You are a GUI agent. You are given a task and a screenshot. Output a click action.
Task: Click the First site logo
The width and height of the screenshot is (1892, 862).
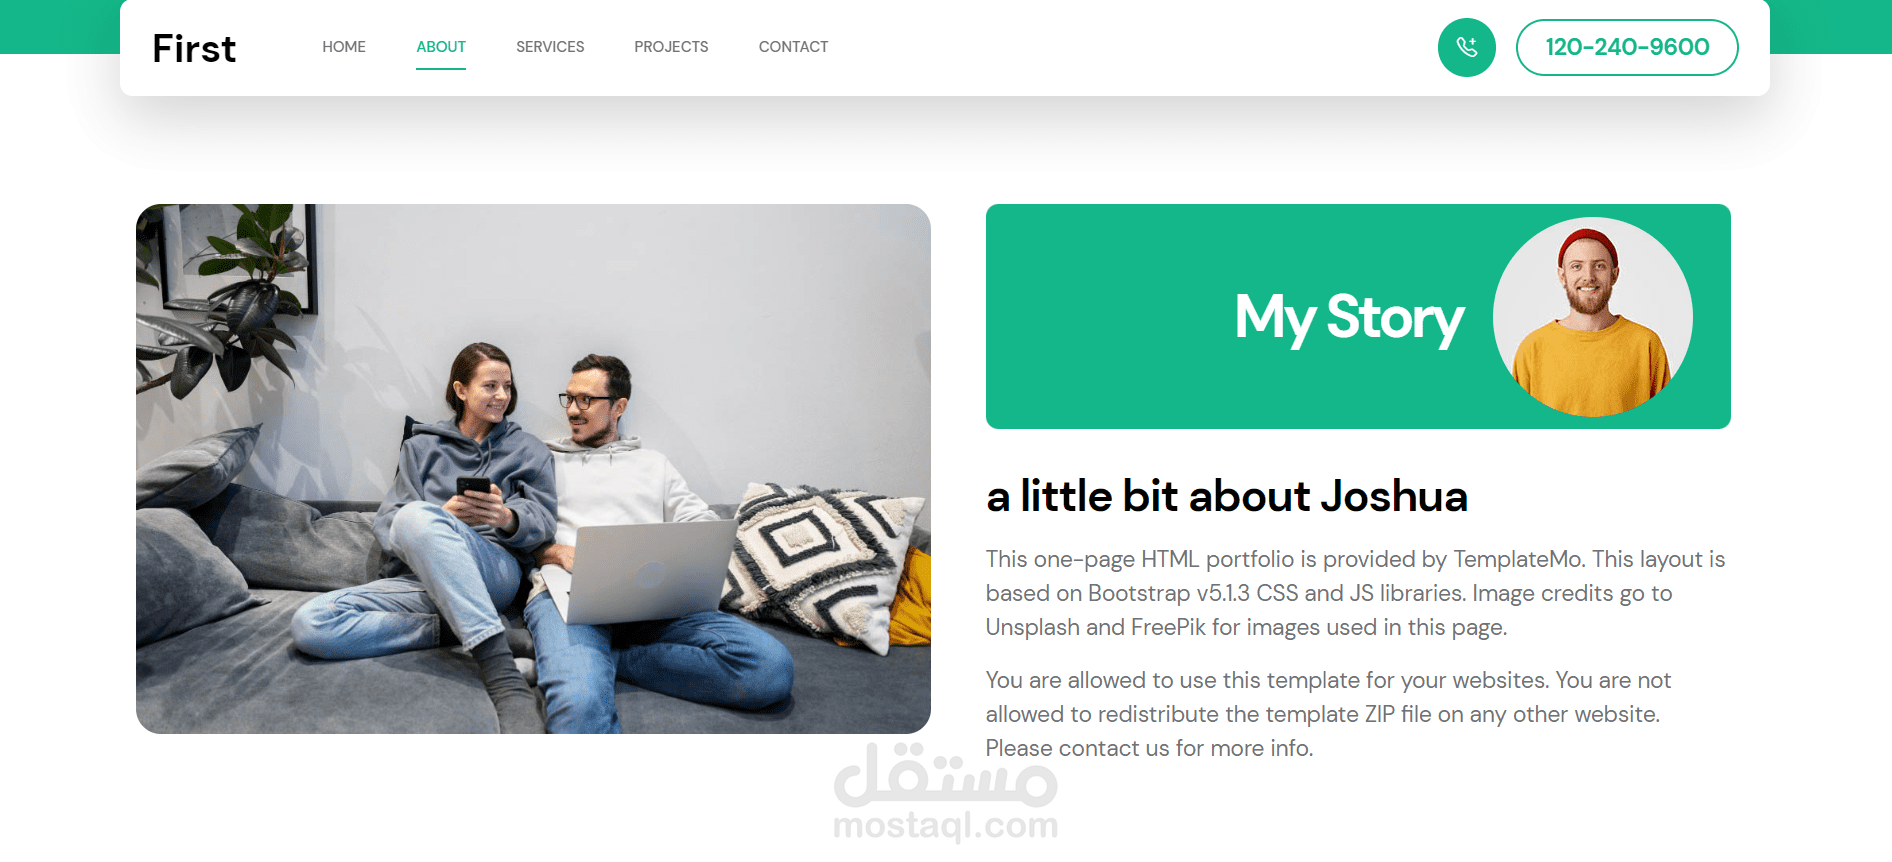coord(194,48)
